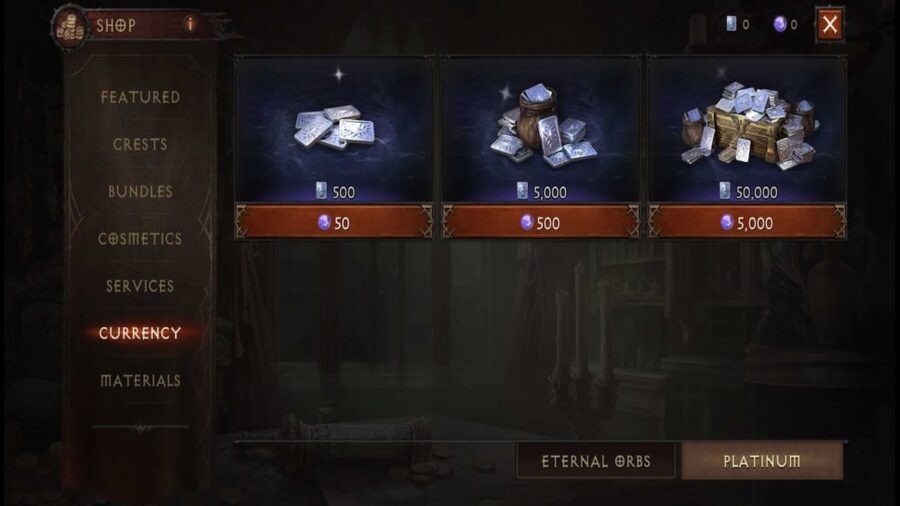
Task: Switch to the Platinum tab
Action: point(762,461)
